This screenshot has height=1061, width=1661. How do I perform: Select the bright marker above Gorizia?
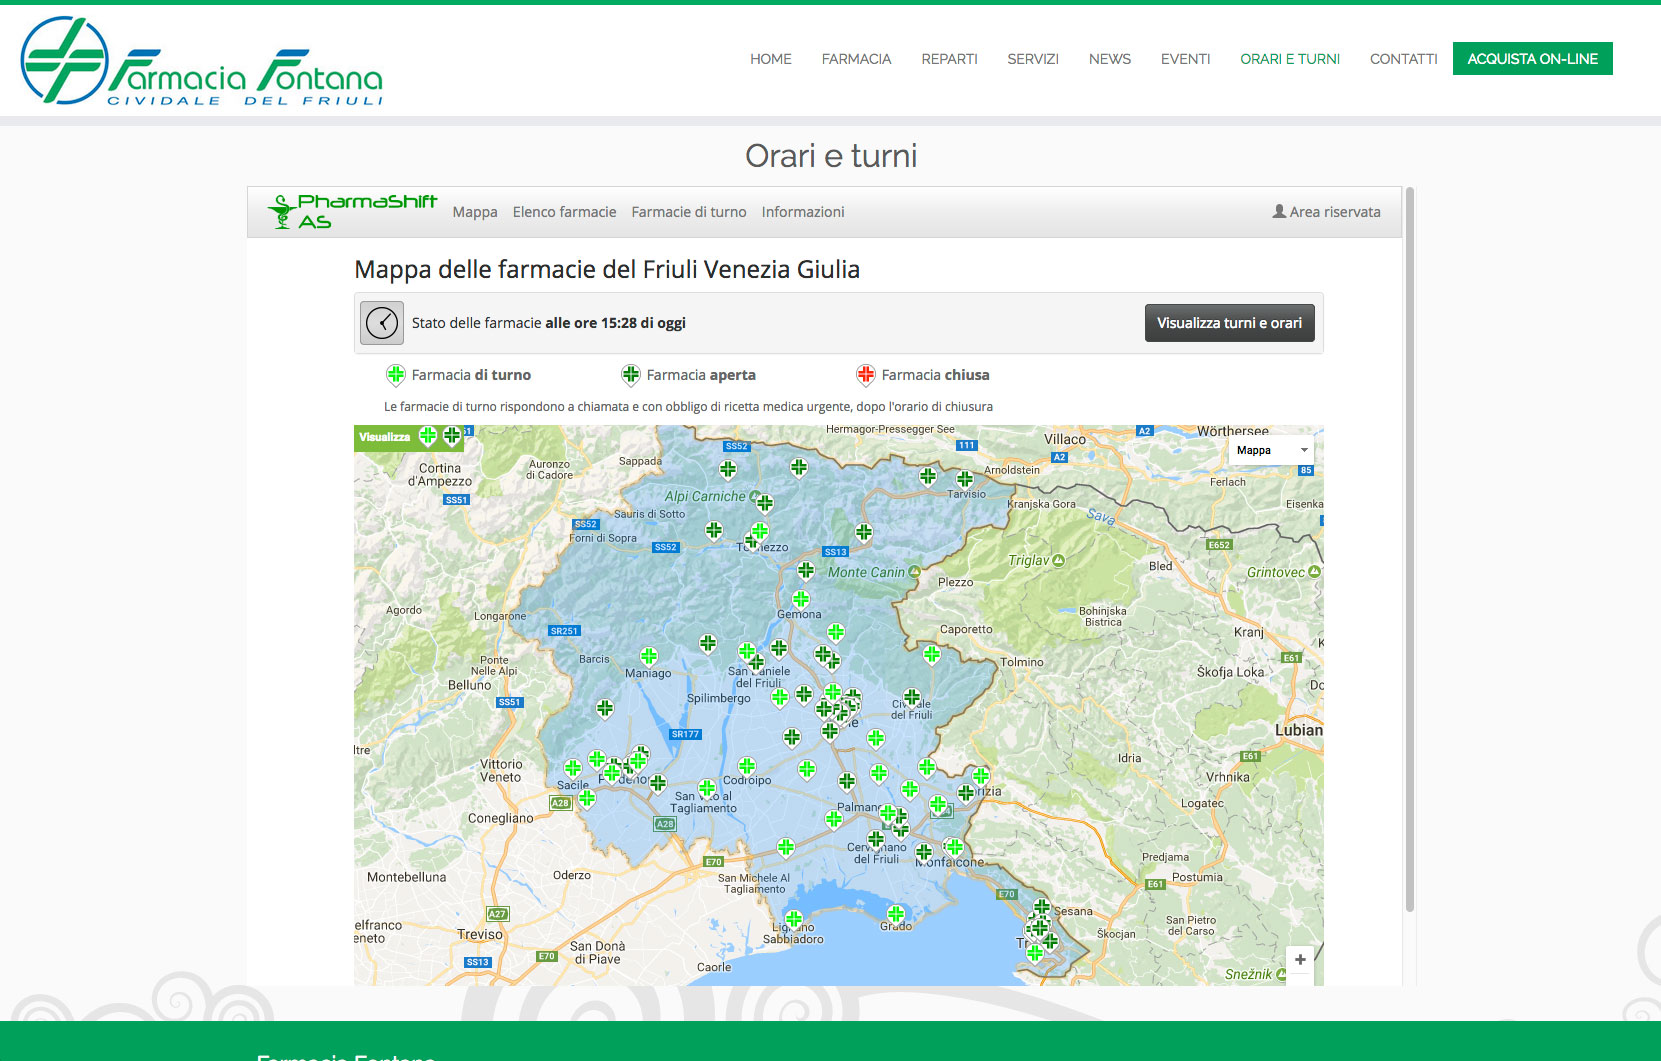[981, 775]
